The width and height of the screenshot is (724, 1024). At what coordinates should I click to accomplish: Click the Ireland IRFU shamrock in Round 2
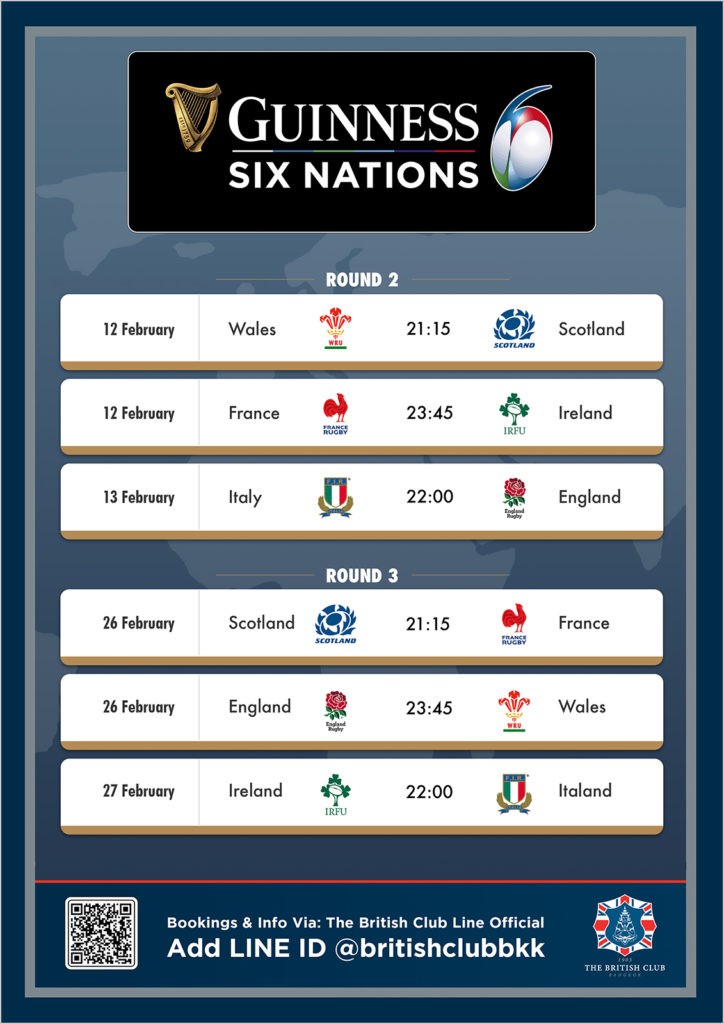(x=514, y=413)
